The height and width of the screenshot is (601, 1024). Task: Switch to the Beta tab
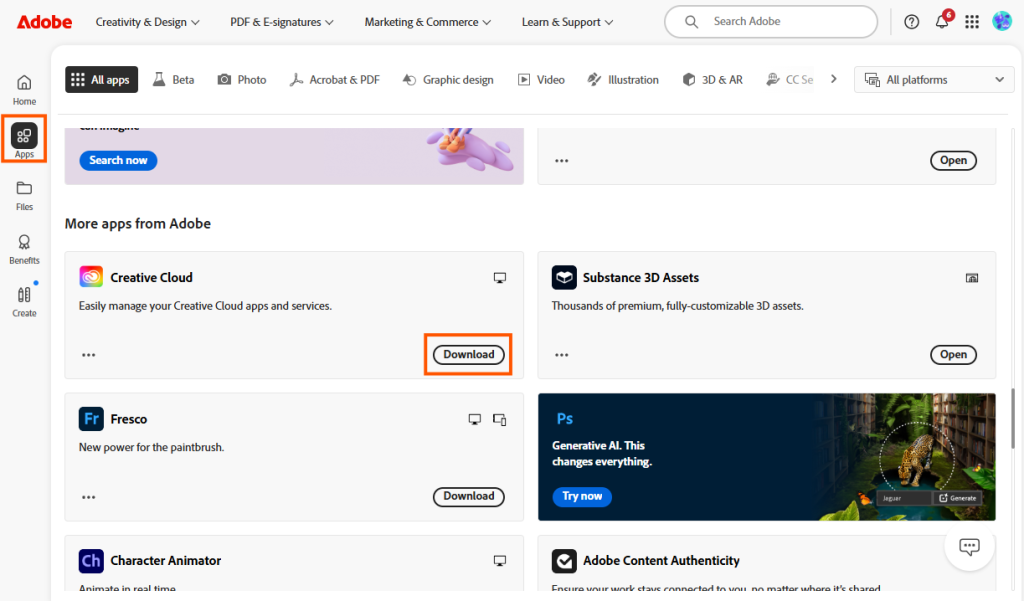(174, 80)
